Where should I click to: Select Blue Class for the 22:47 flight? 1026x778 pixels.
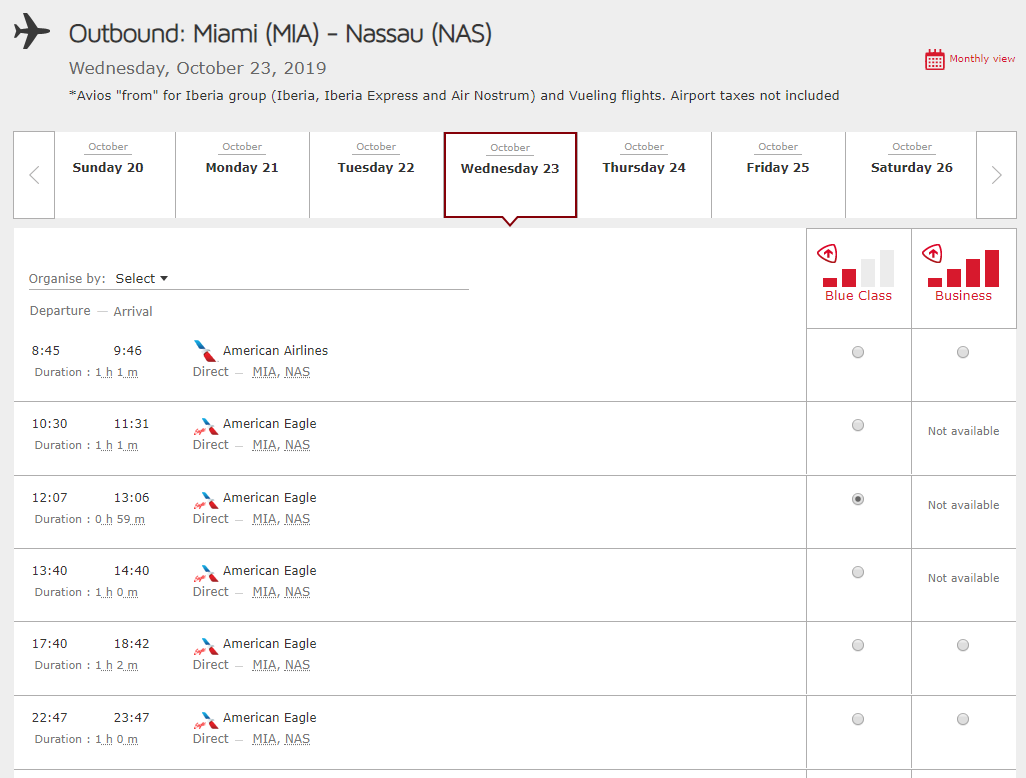[x=858, y=719]
